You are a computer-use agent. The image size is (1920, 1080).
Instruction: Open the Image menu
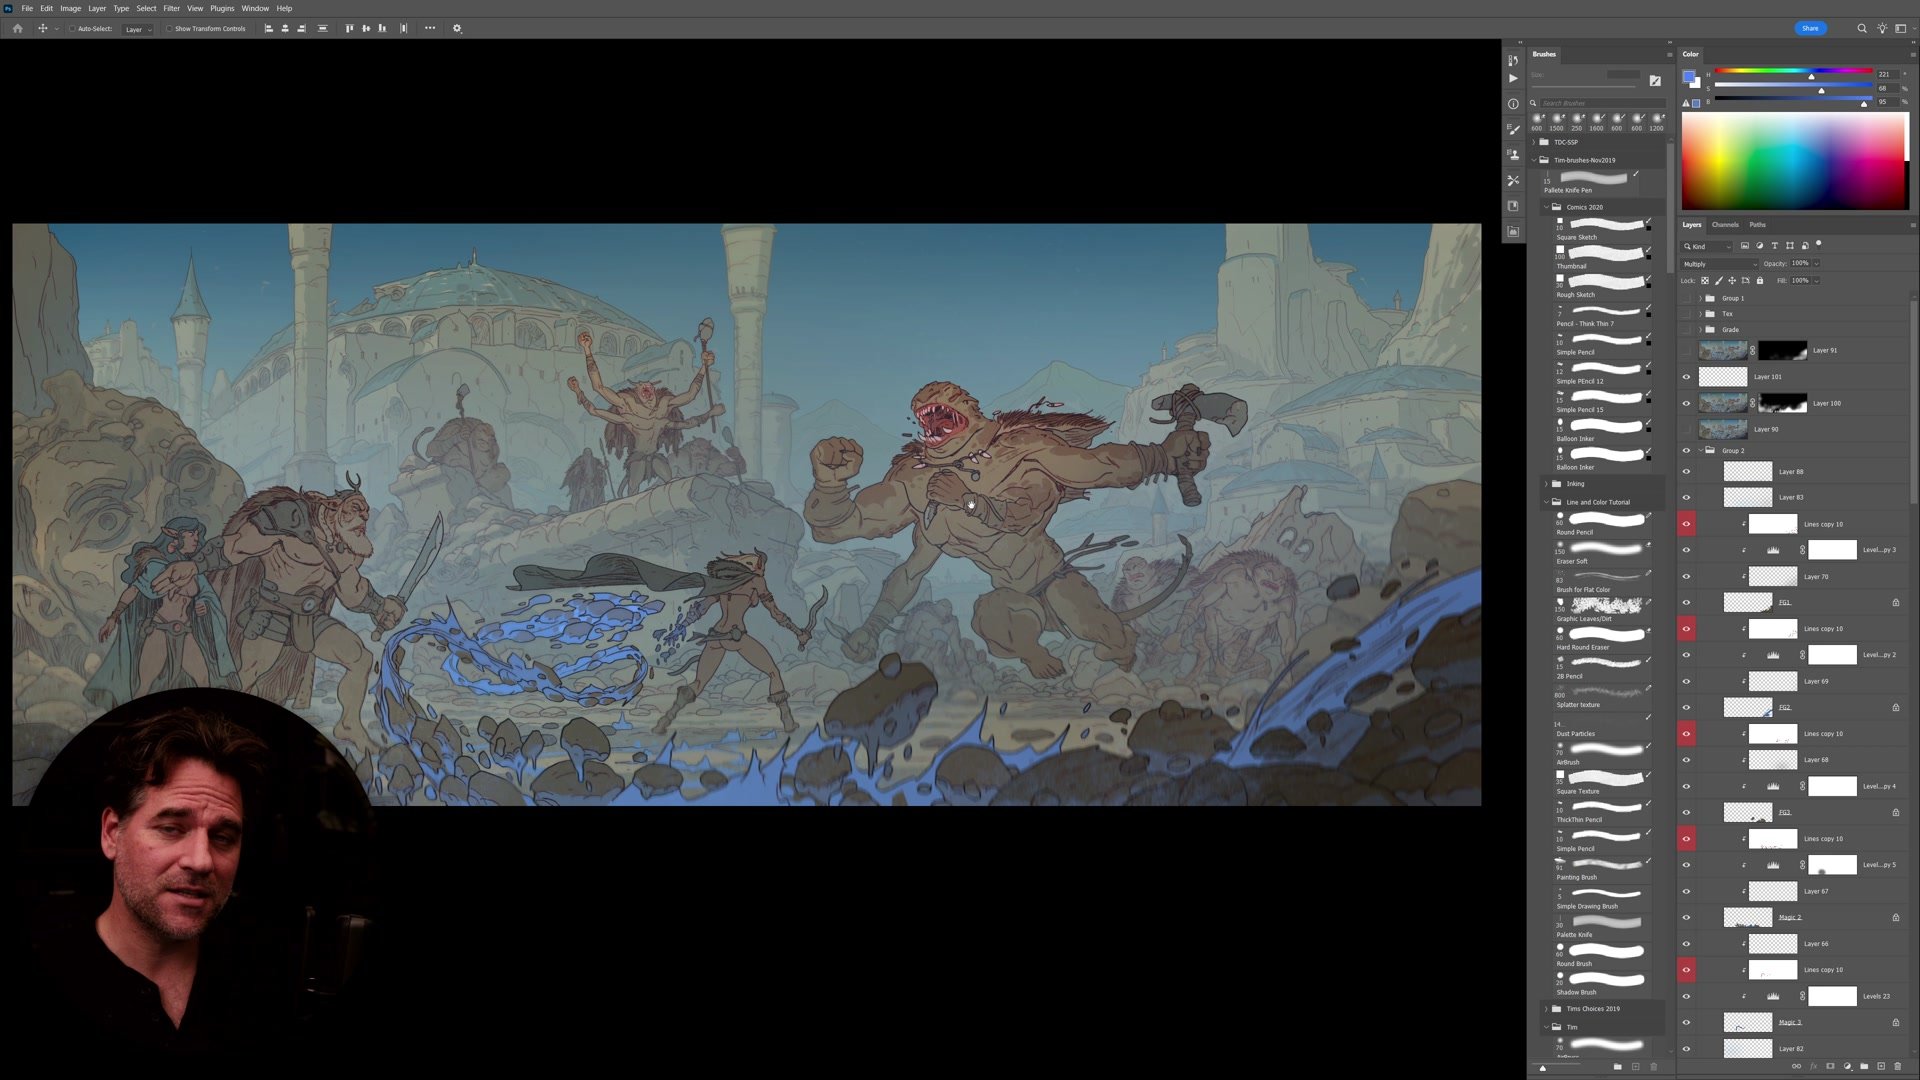pos(70,8)
